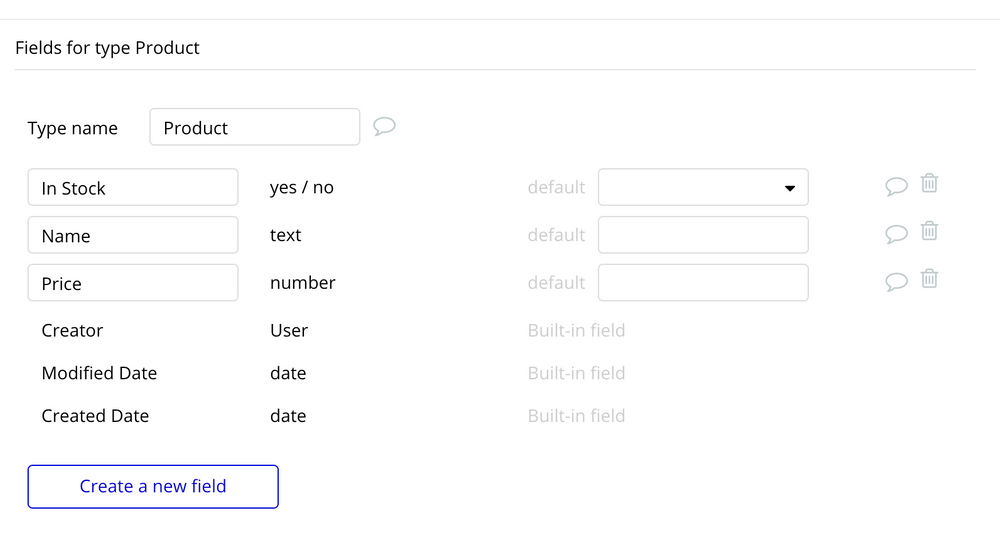Click the Creator built-in field name
The height and width of the screenshot is (555, 1000).
point(72,330)
